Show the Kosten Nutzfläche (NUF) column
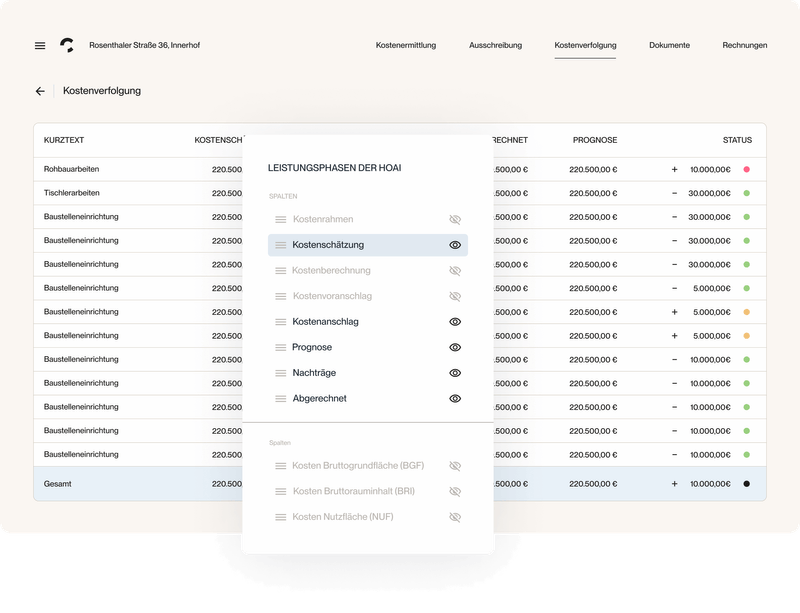 tap(457, 517)
